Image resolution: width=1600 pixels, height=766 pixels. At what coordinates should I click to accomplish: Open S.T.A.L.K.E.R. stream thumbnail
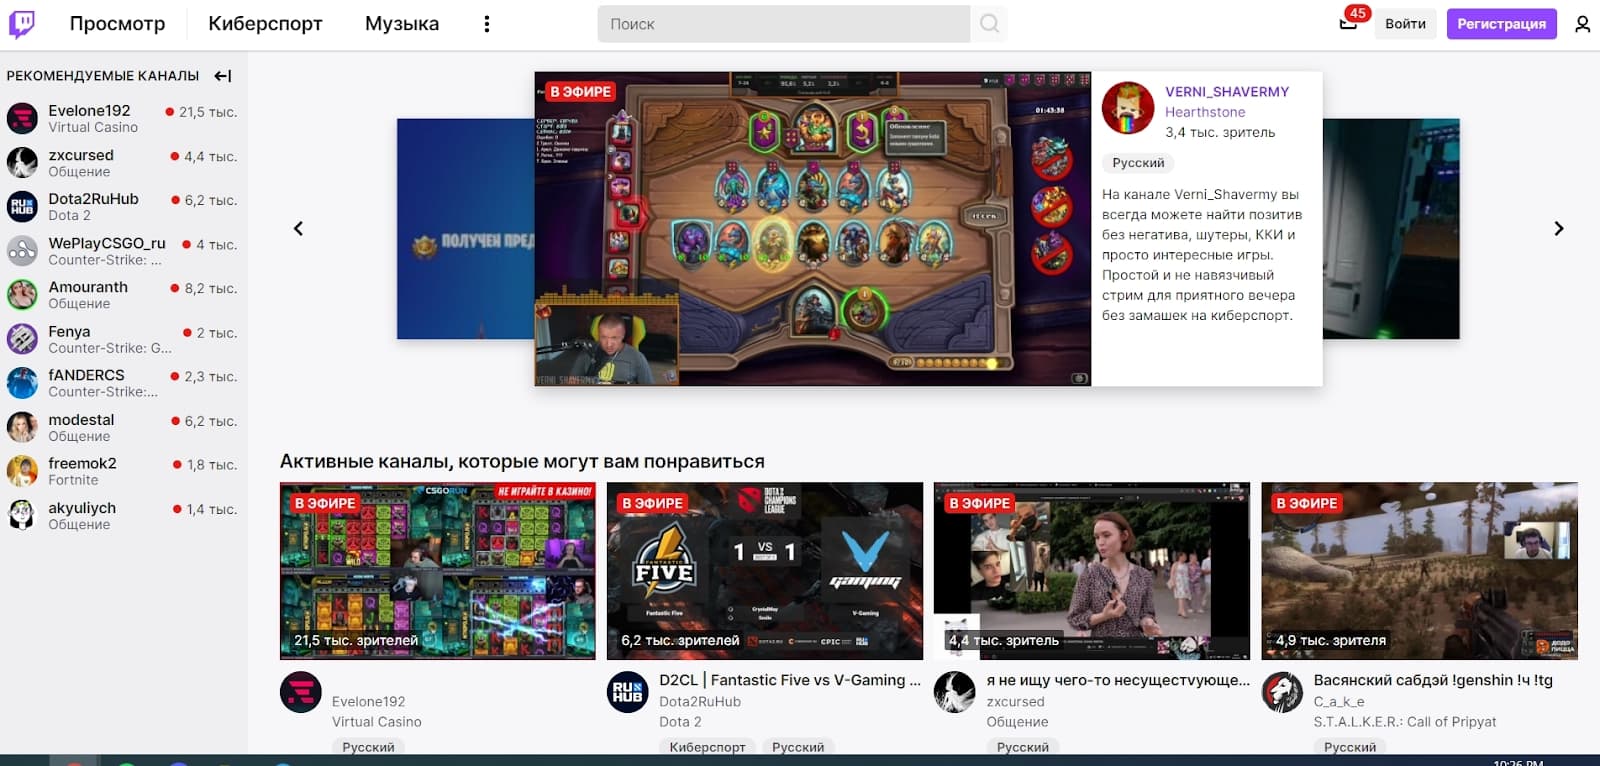click(1419, 571)
